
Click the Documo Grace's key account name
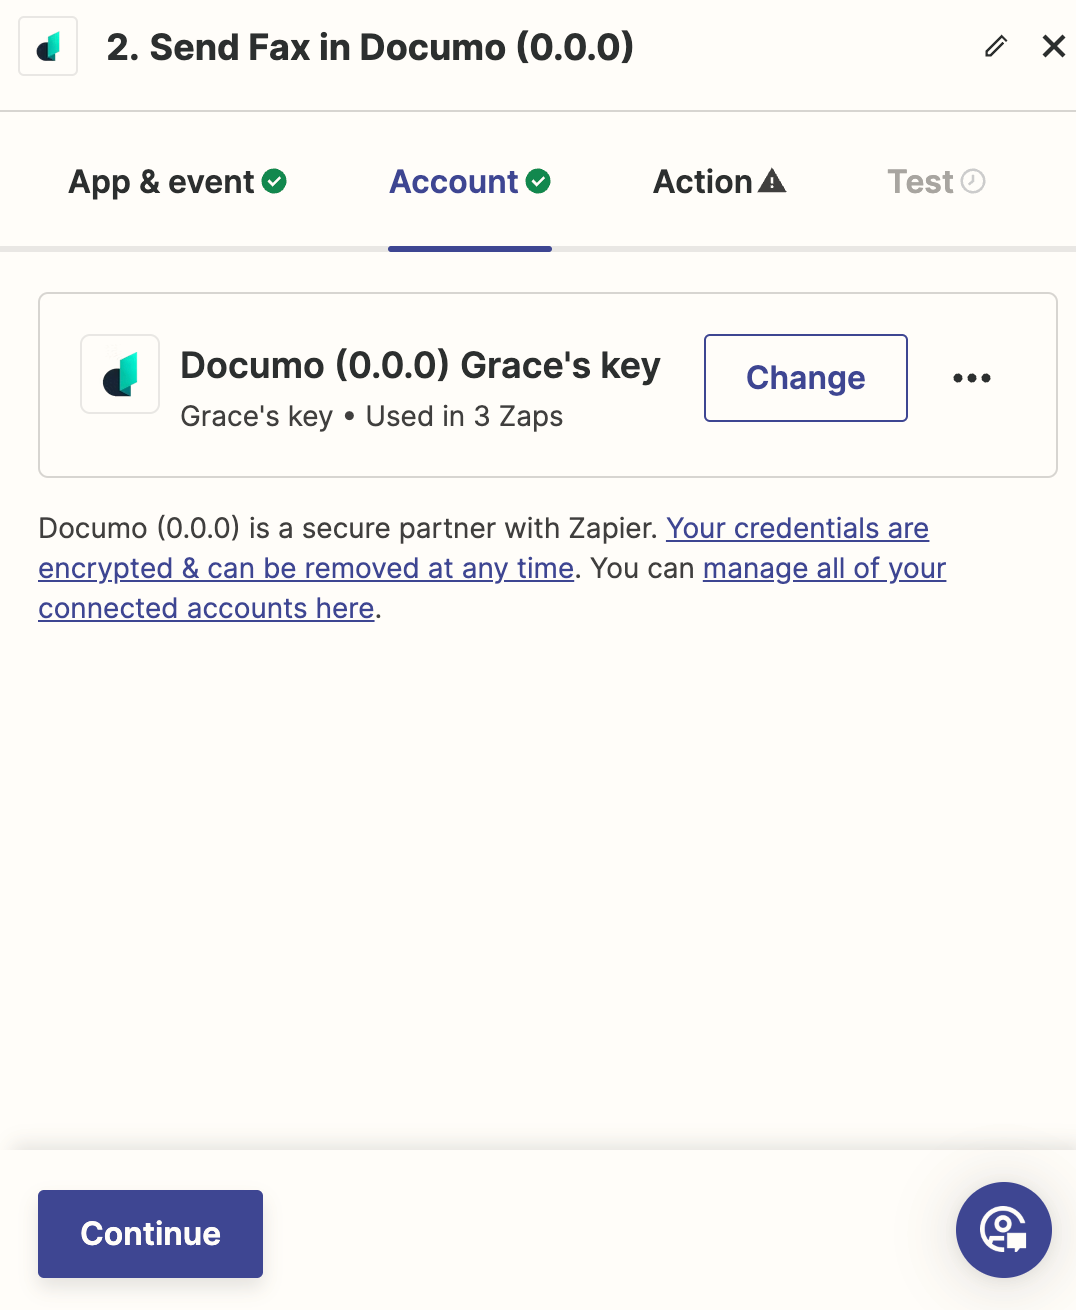pos(420,366)
